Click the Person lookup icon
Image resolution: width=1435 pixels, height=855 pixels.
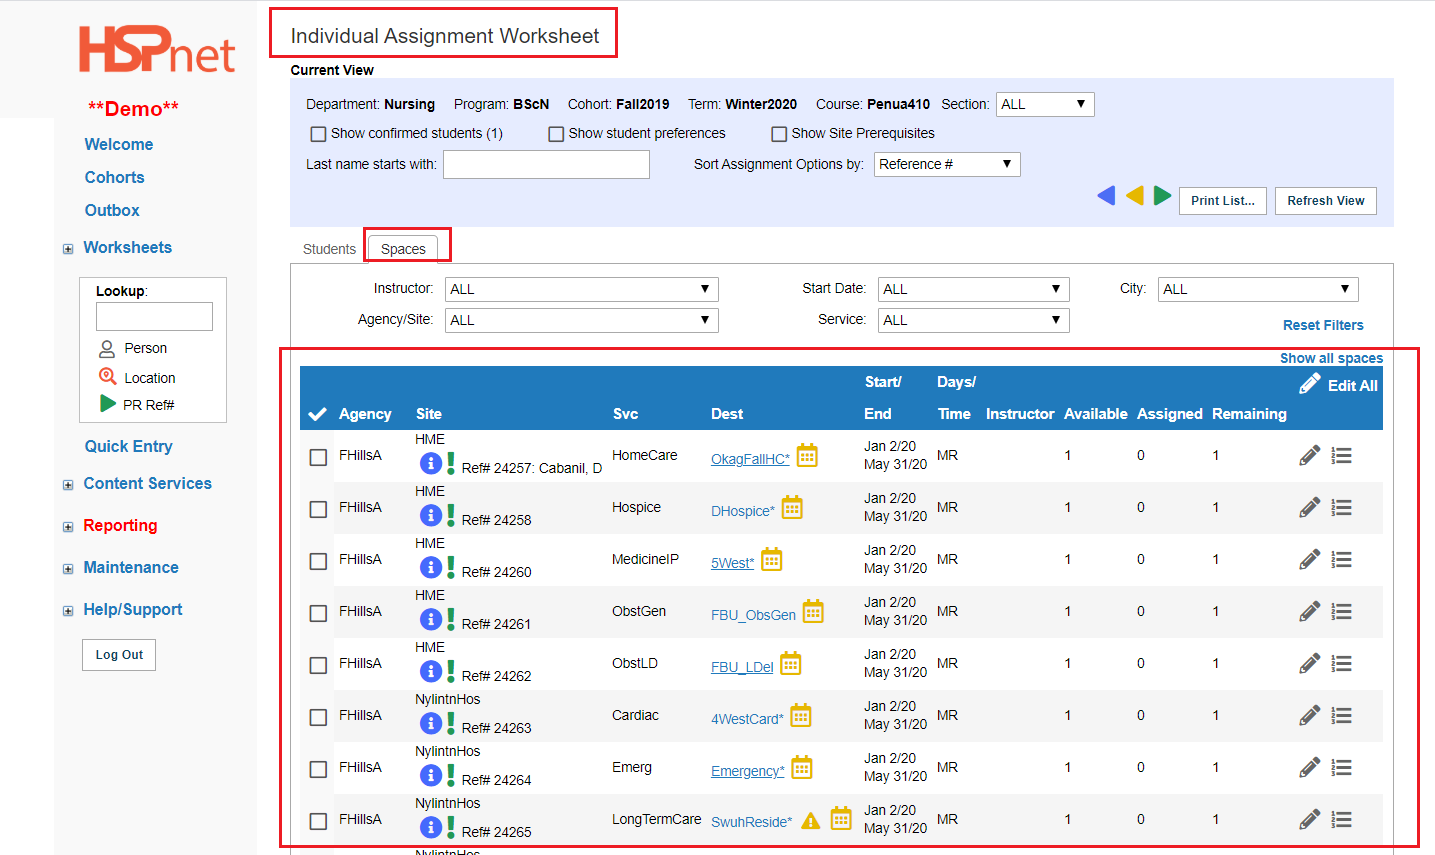click(107, 349)
